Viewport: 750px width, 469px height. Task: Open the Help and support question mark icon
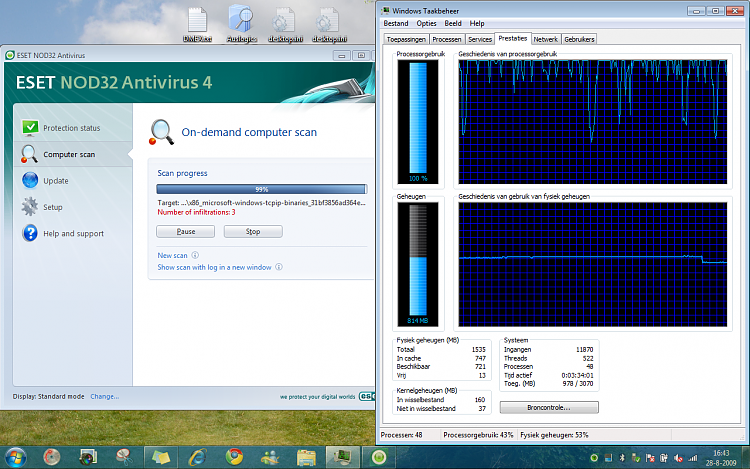[x=30, y=233]
